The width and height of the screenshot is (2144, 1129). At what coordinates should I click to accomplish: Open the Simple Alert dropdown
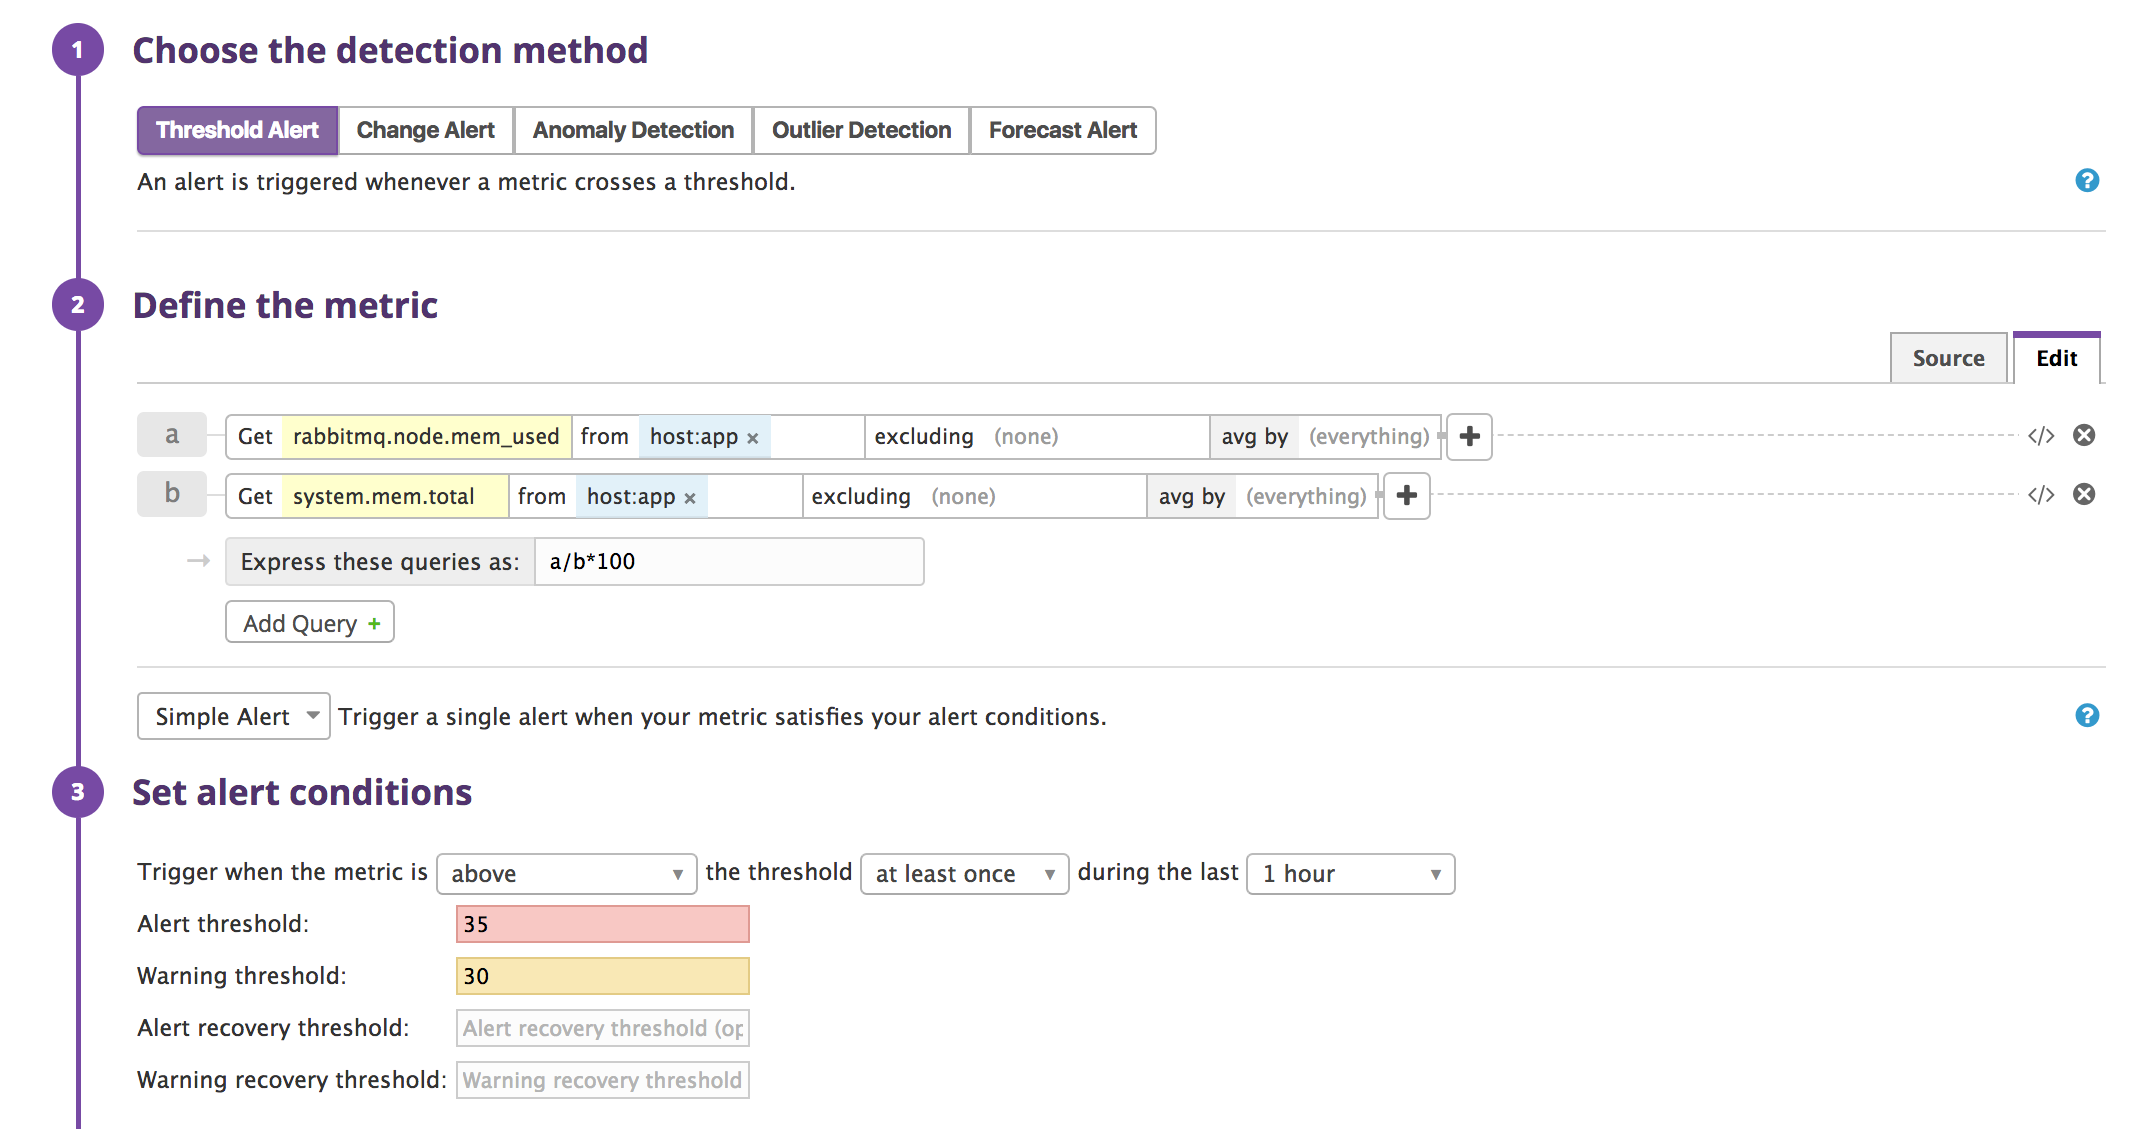pyautogui.click(x=233, y=716)
